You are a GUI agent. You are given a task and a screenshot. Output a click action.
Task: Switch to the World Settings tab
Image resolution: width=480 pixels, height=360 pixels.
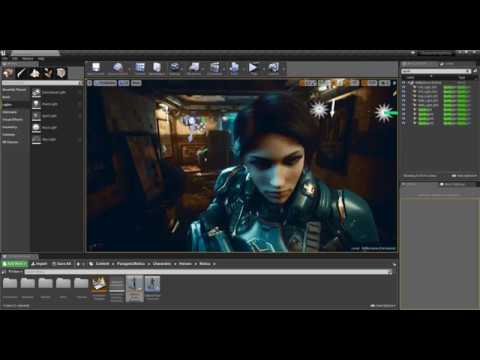tap(455, 184)
